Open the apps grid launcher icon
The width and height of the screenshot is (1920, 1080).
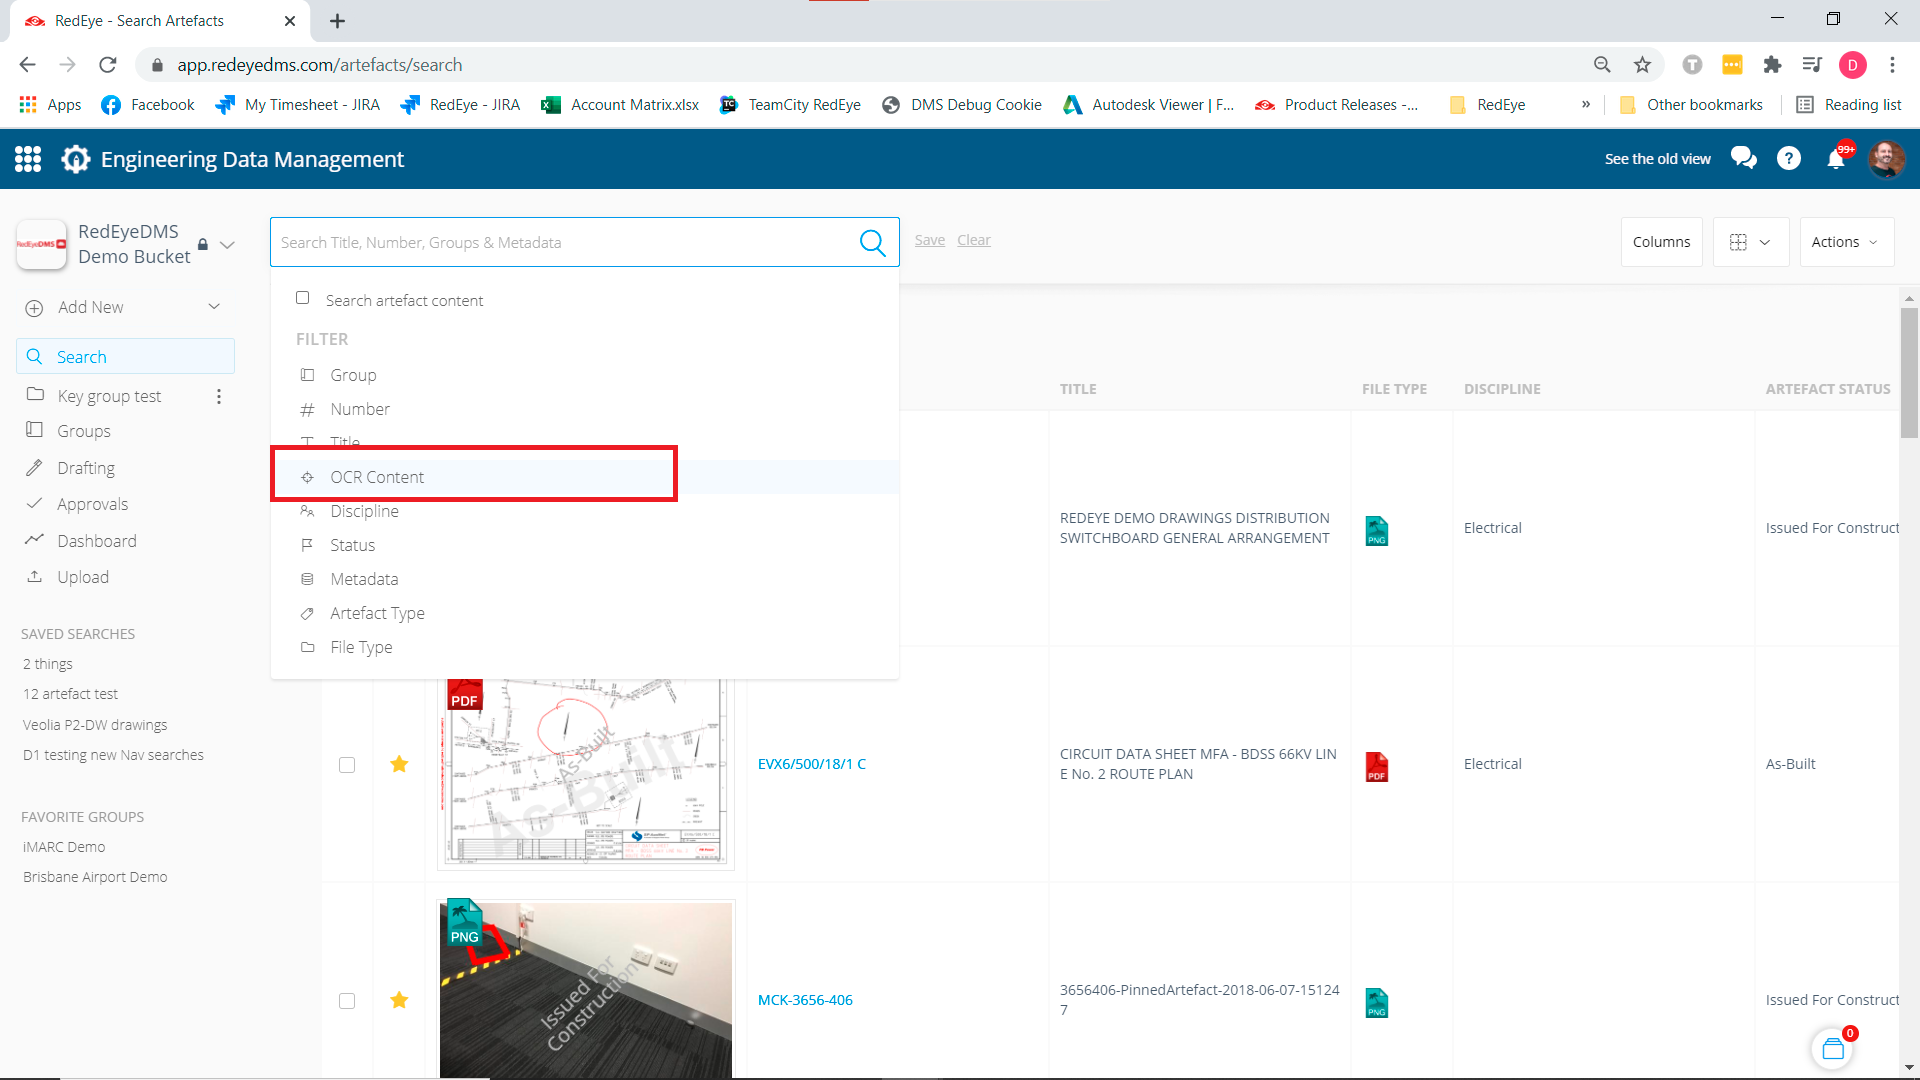pyautogui.click(x=28, y=159)
